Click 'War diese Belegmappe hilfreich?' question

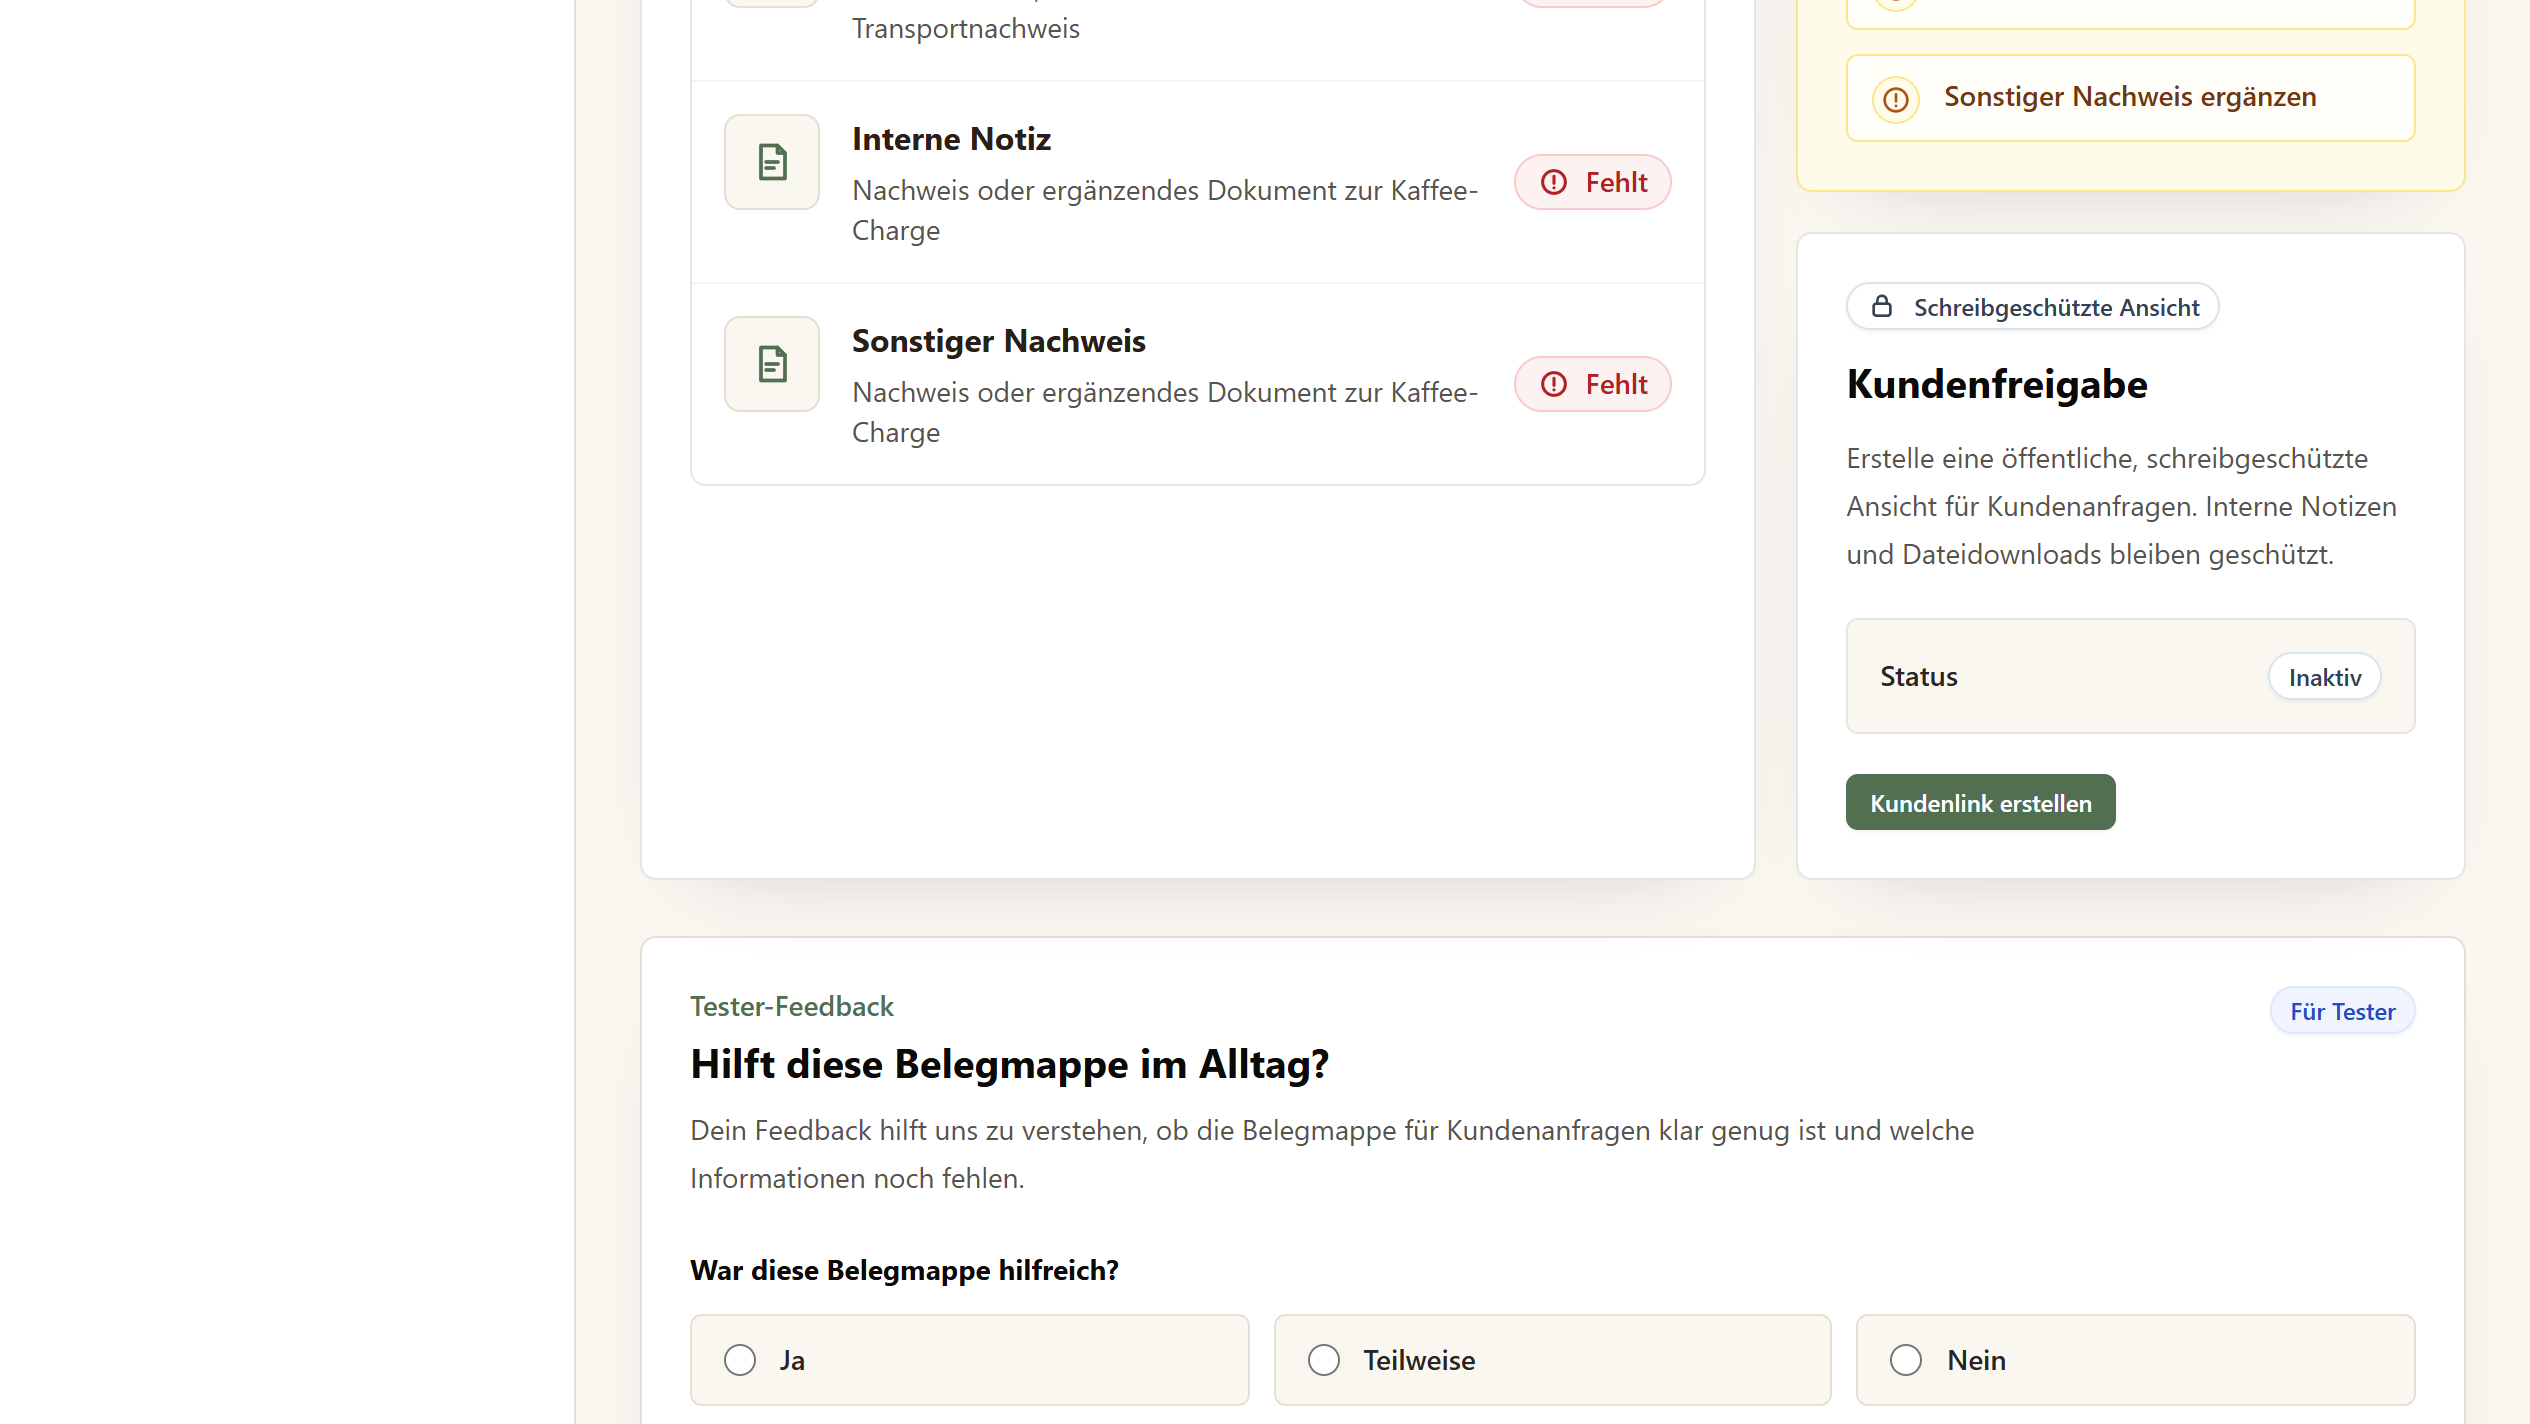tap(904, 1270)
